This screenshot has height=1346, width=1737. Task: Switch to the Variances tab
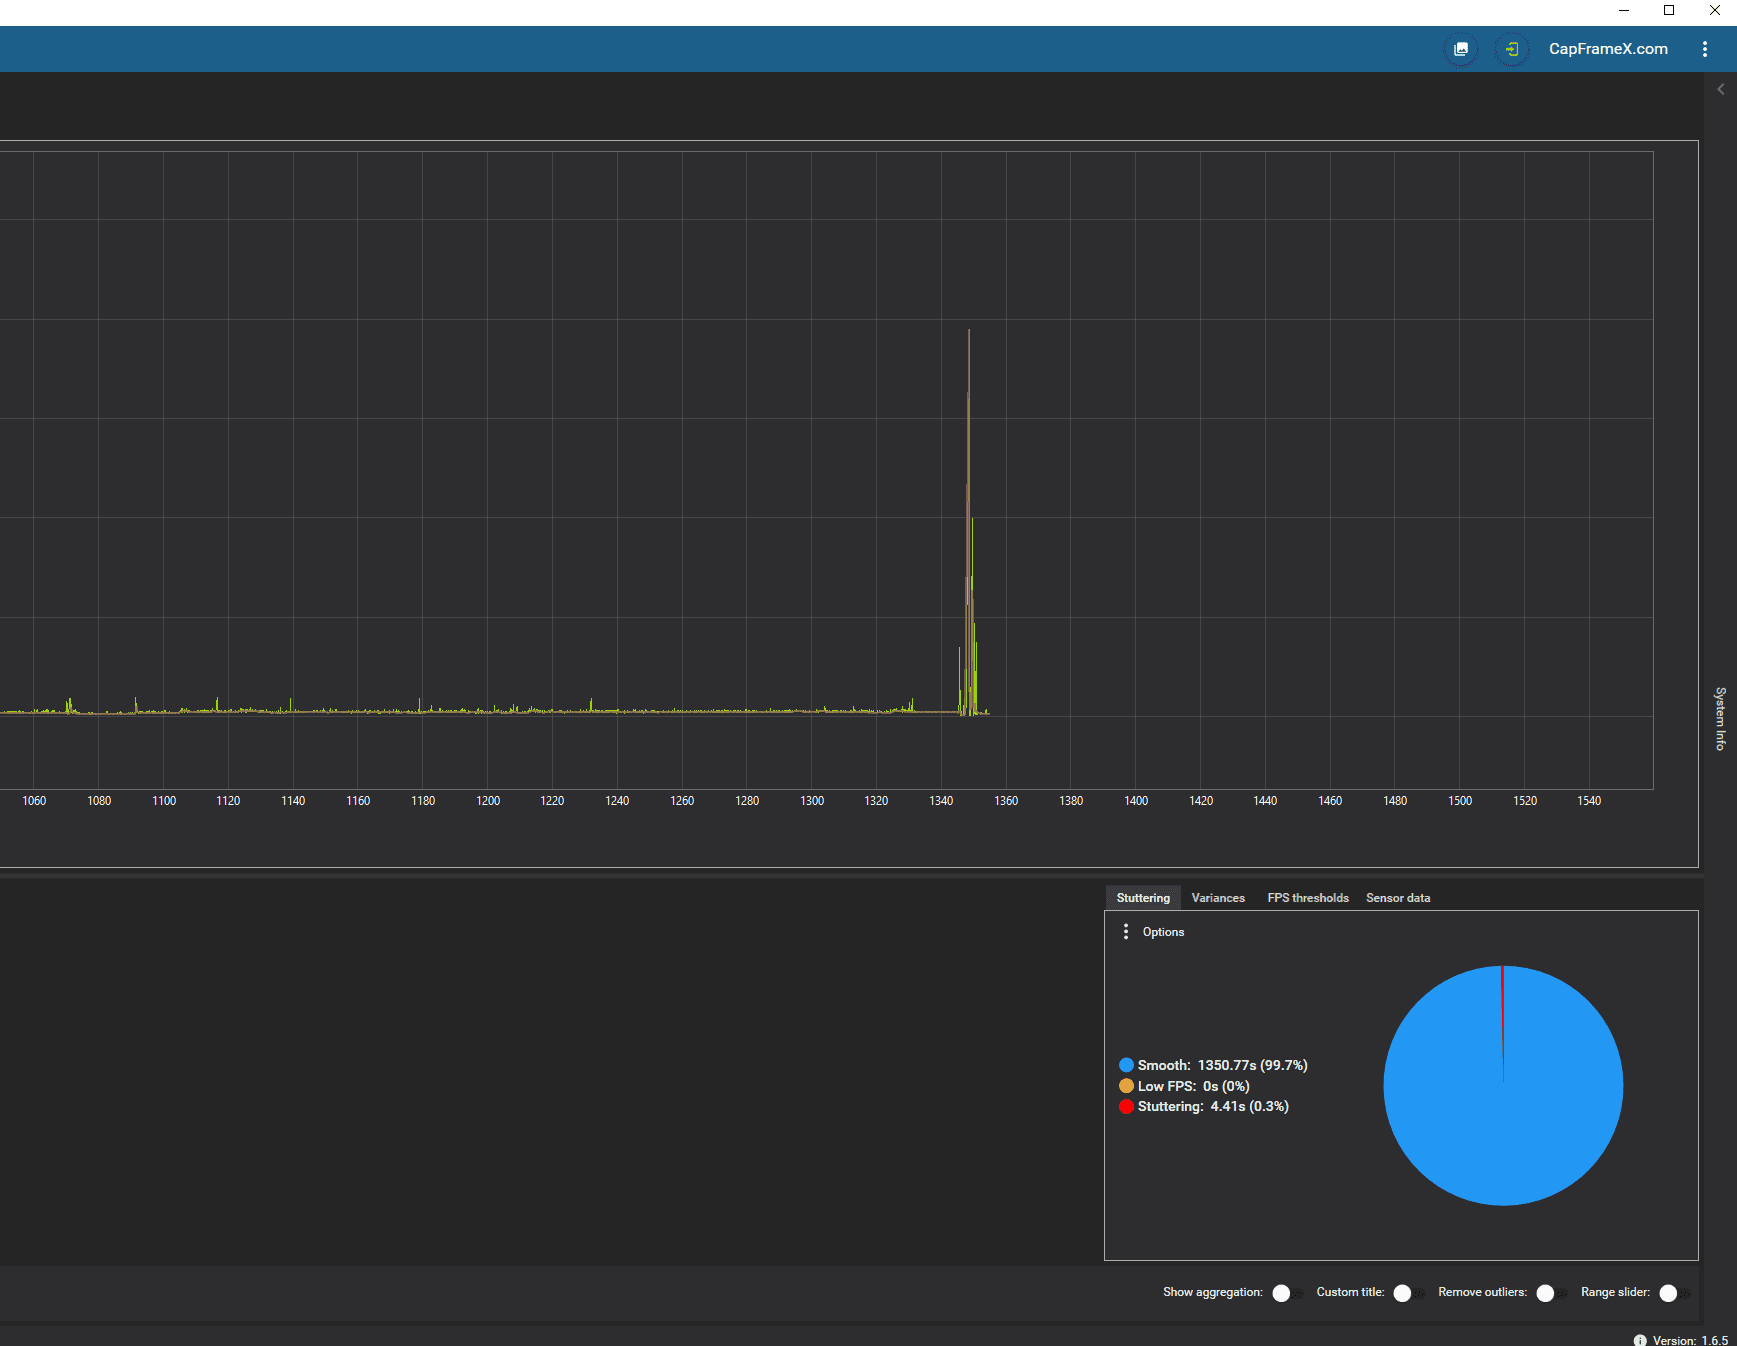[x=1218, y=898]
